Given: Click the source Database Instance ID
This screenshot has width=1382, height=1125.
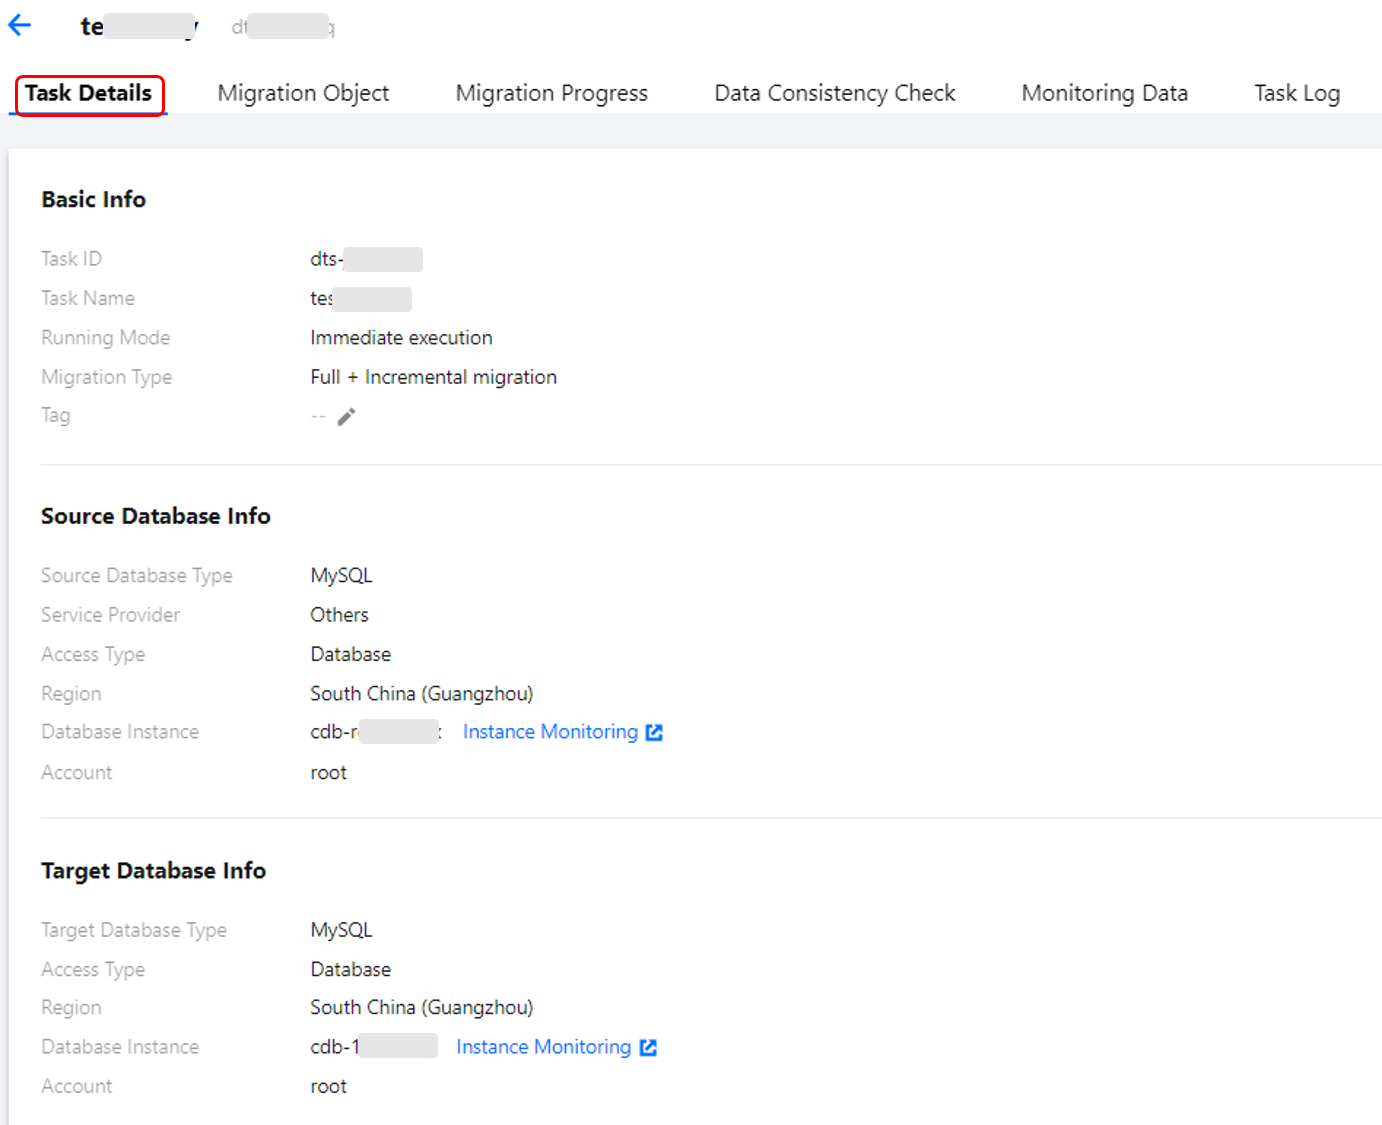Looking at the screenshot, I should [374, 732].
